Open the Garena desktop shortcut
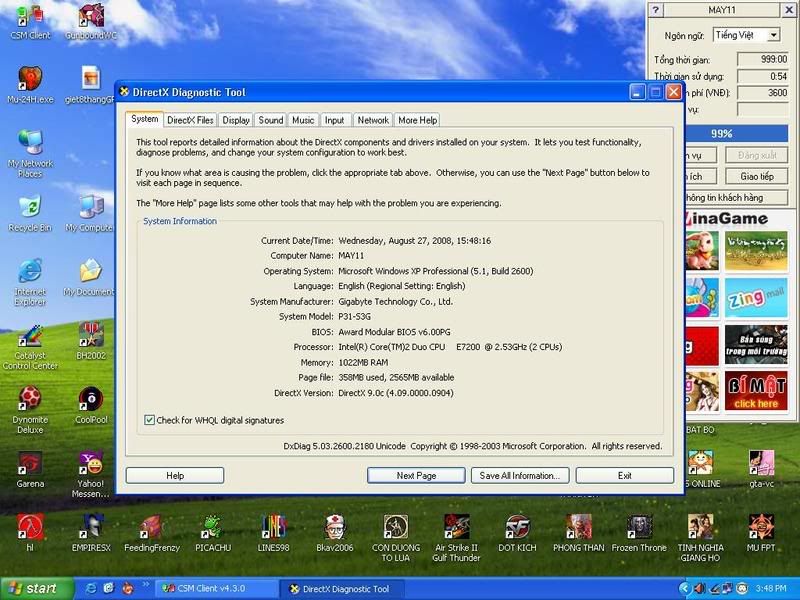Screen dimensions: 800x600 [x=30, y=469]
